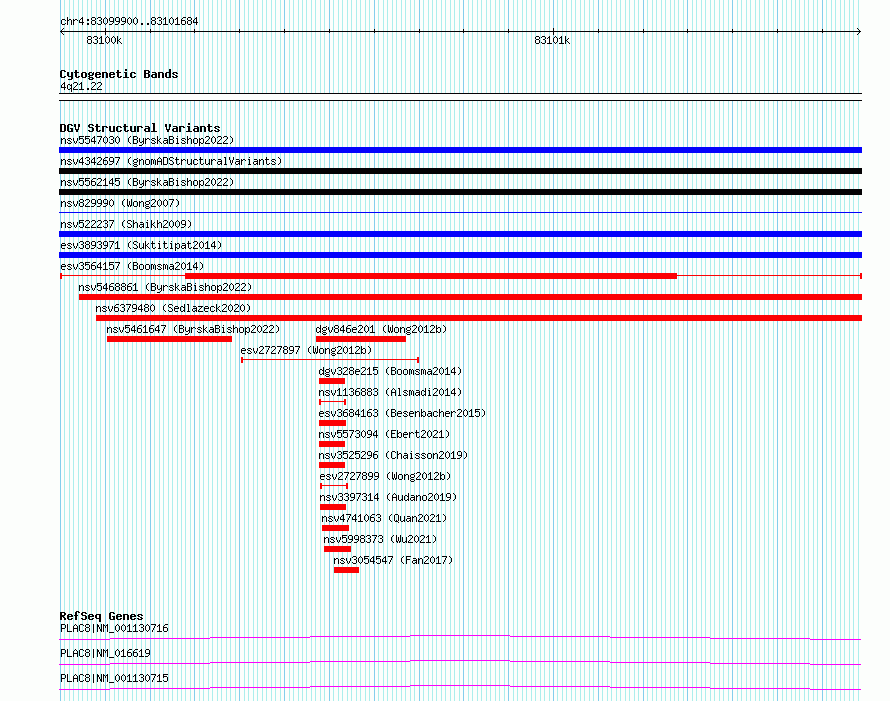890x701 pixels.
Task: Click the black bar under nsv5562145
Action: point(460,192)
